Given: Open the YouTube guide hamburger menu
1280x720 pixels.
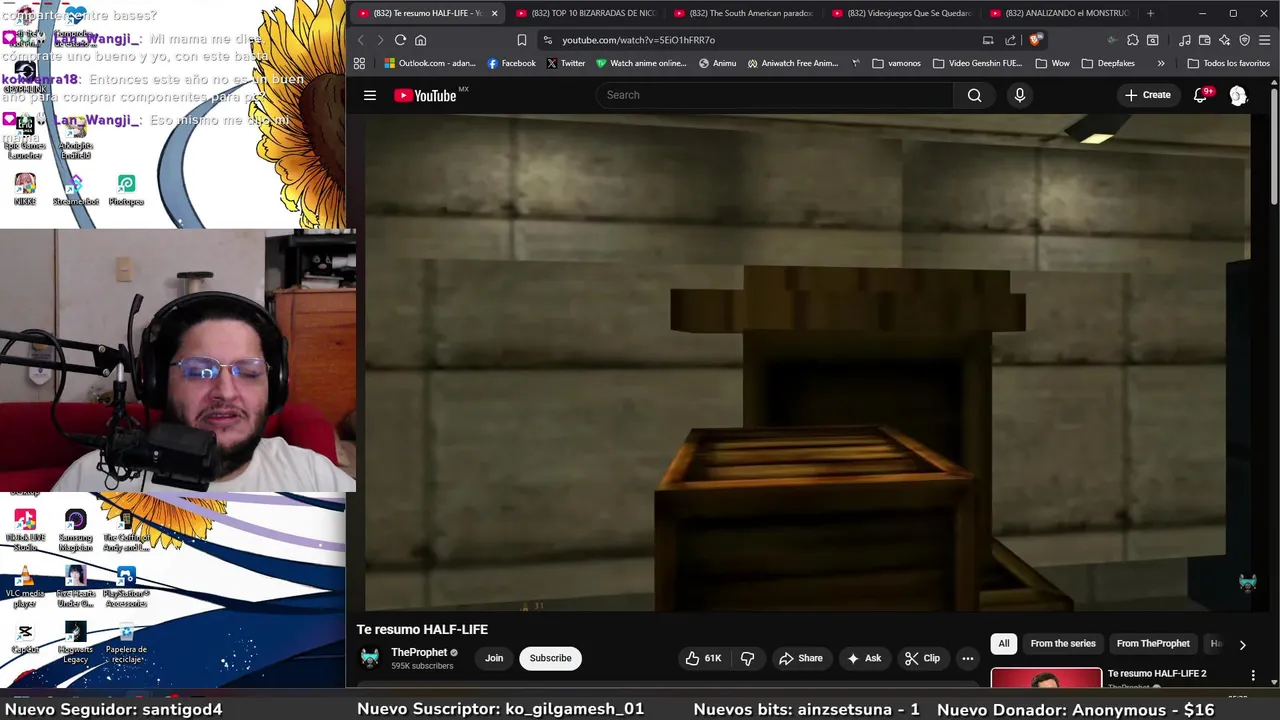Looking at the screenshot, I should [x=370, y=95].
